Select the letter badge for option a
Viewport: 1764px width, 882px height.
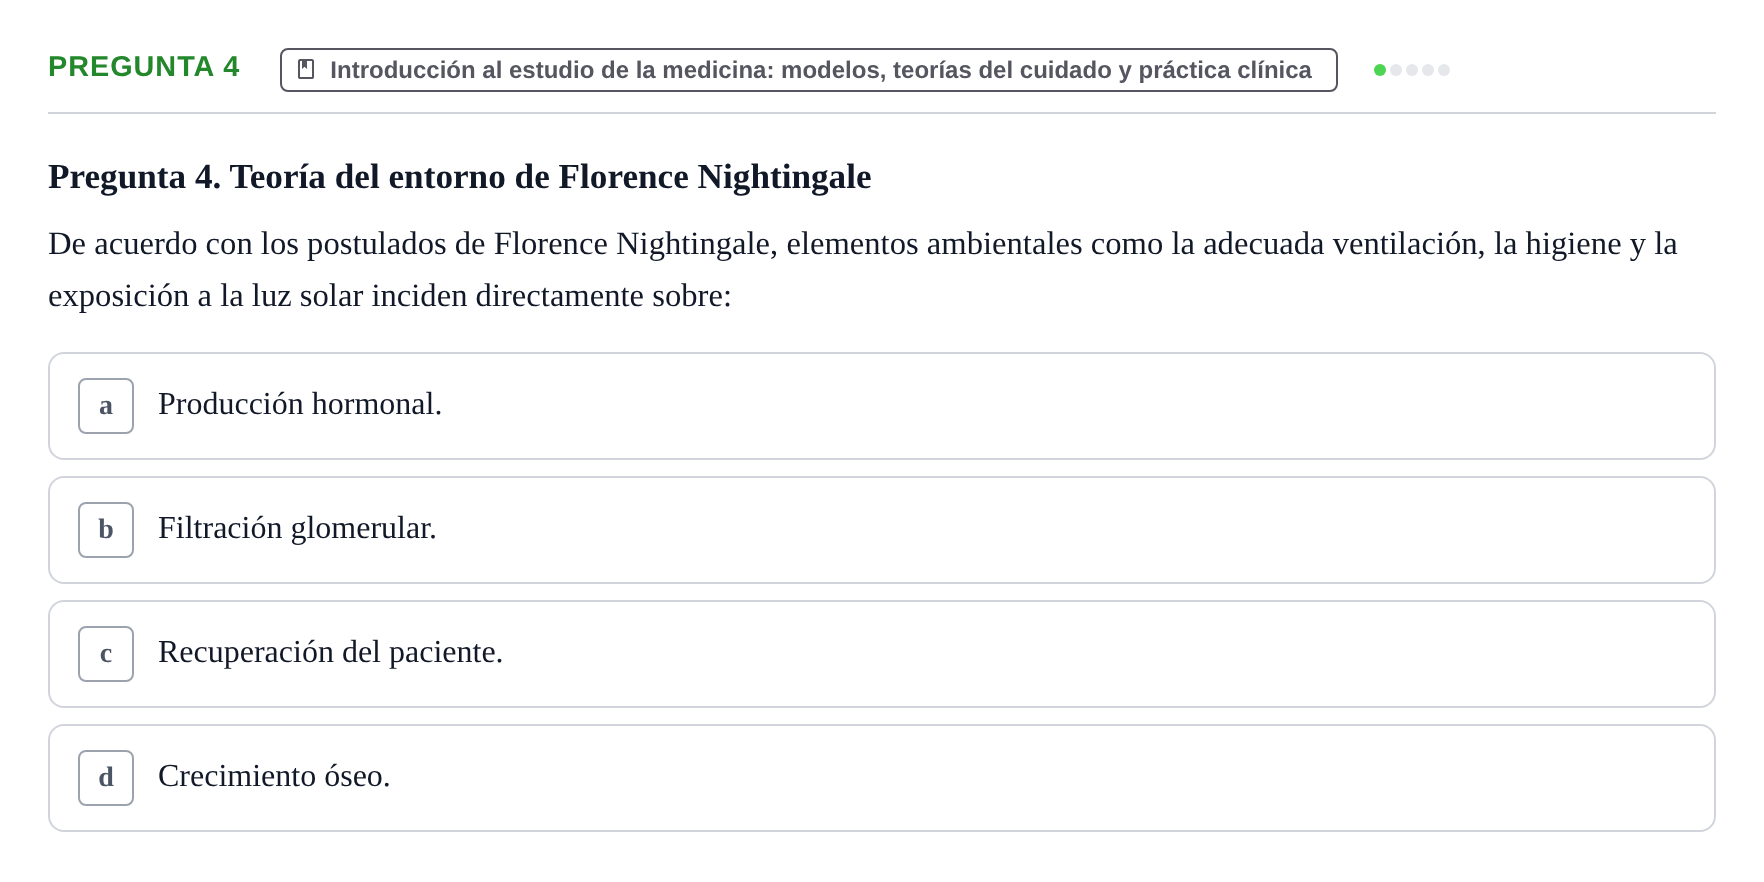click(106, 406)
